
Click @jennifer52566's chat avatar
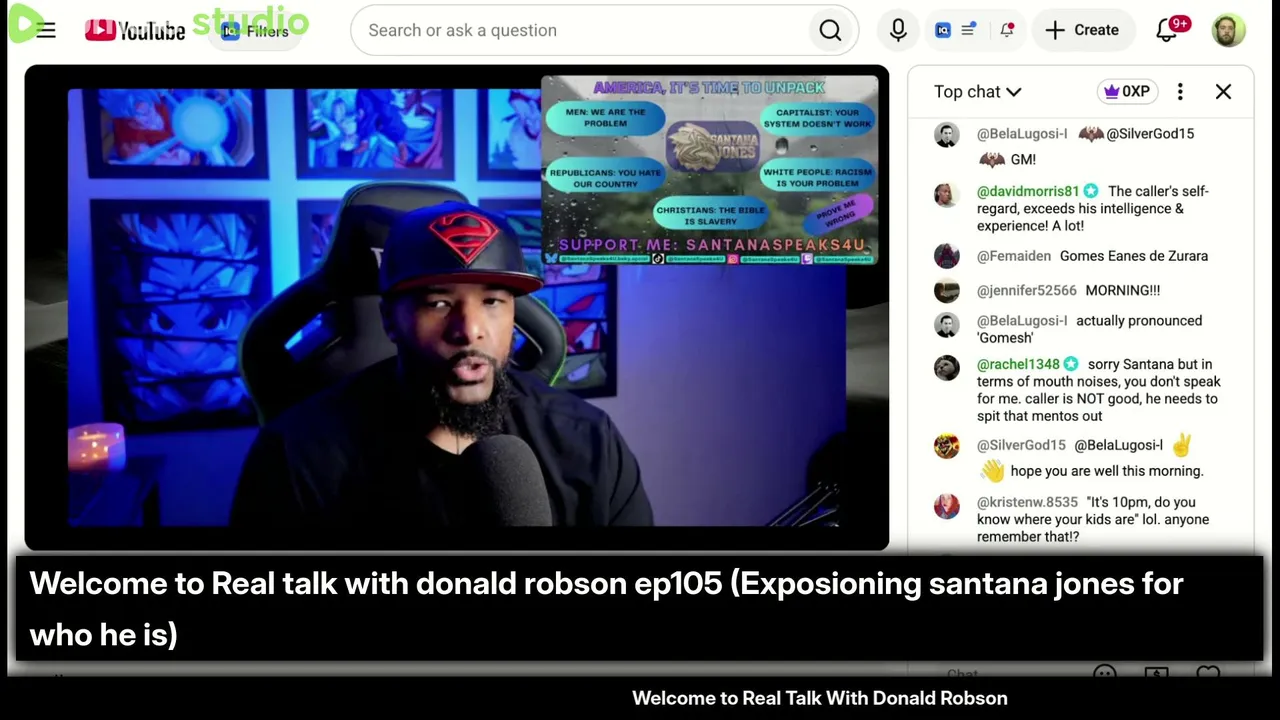click(946, 290)
